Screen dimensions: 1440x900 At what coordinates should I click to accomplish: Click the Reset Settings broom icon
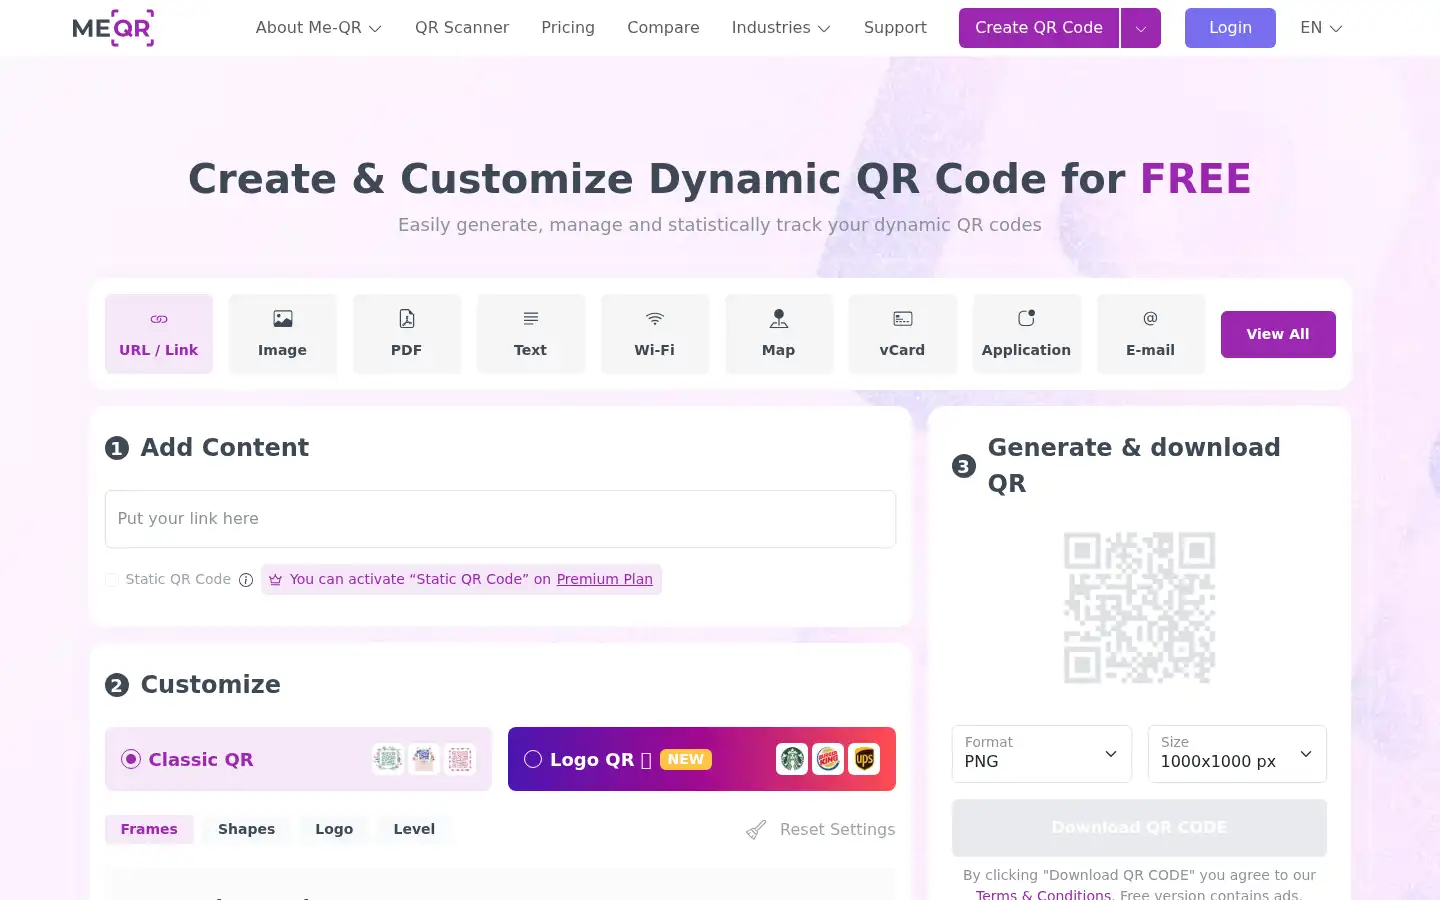point(756,829)
